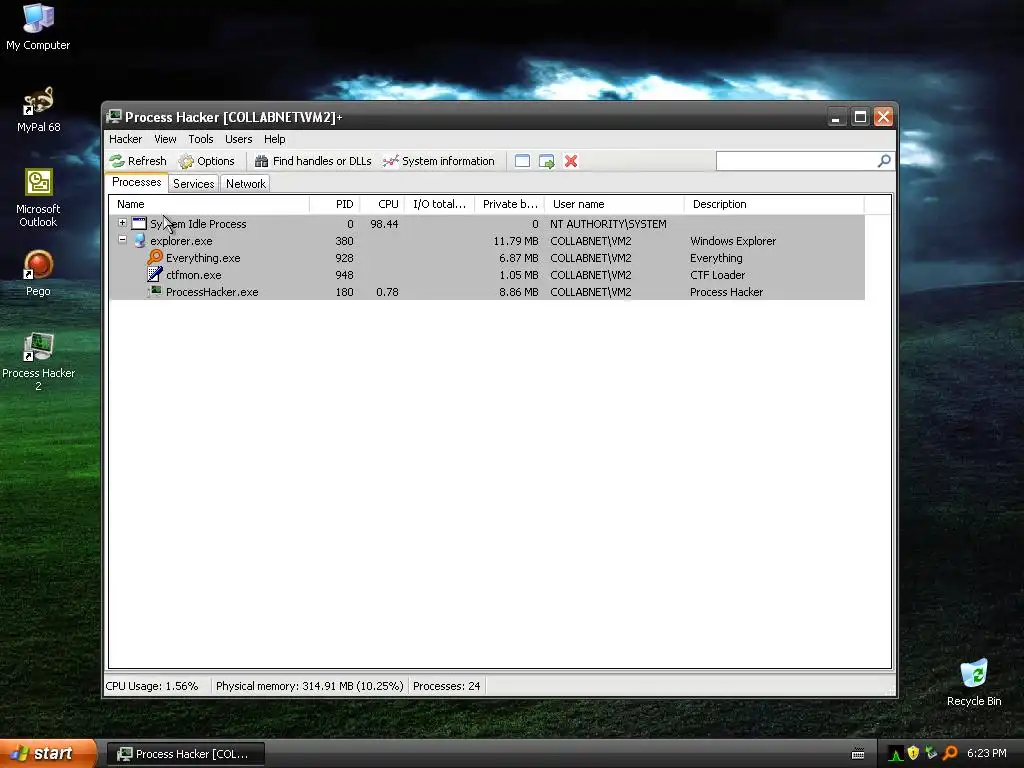Sort by PID column header
This screenshot has height=768, width=1024.
coord(334,204)
